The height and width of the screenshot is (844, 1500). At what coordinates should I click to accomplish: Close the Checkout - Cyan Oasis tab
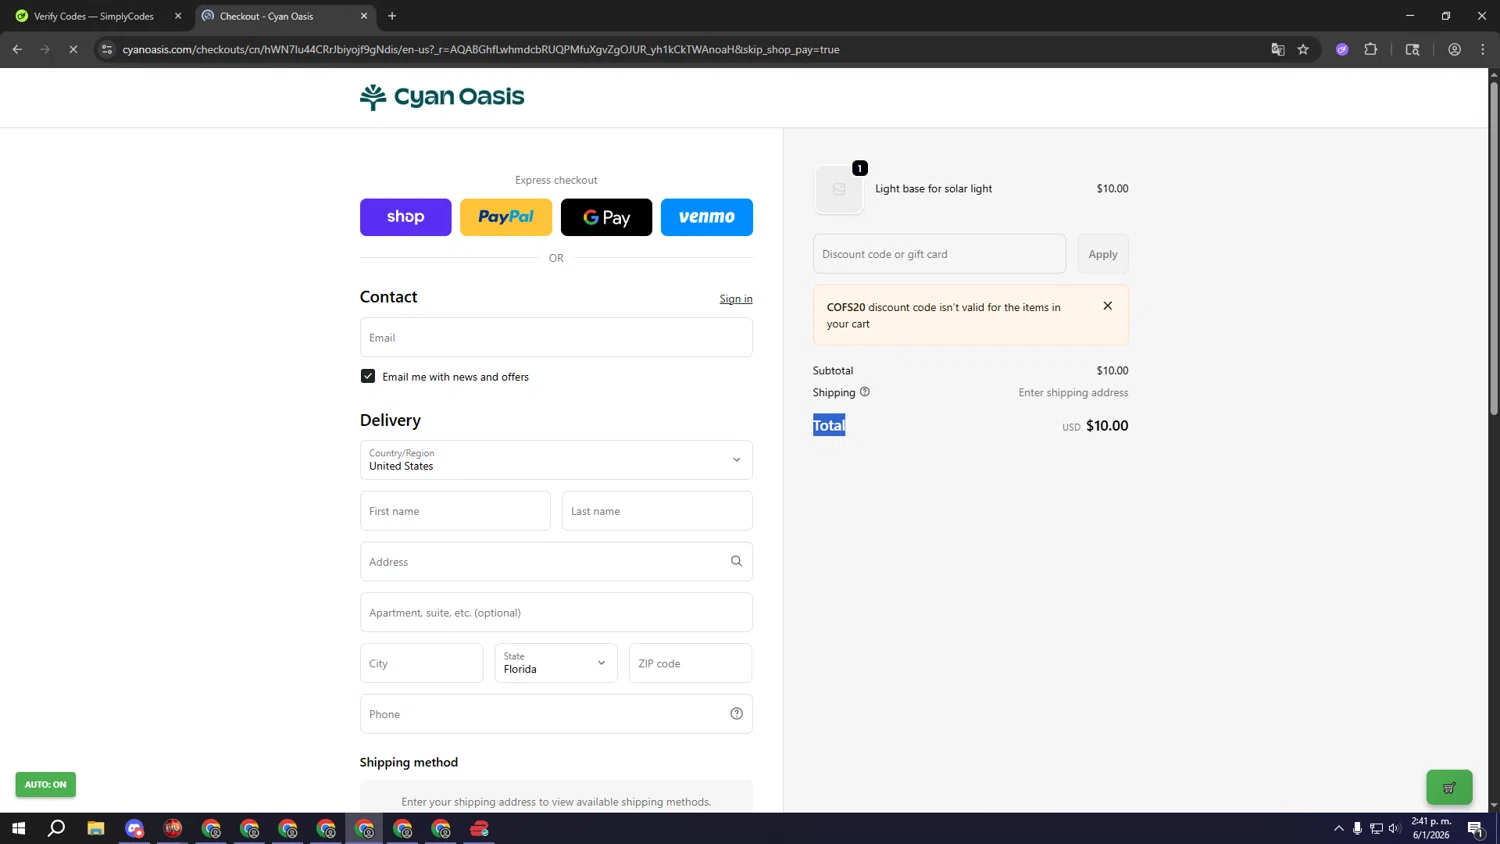tap(364, 16)
